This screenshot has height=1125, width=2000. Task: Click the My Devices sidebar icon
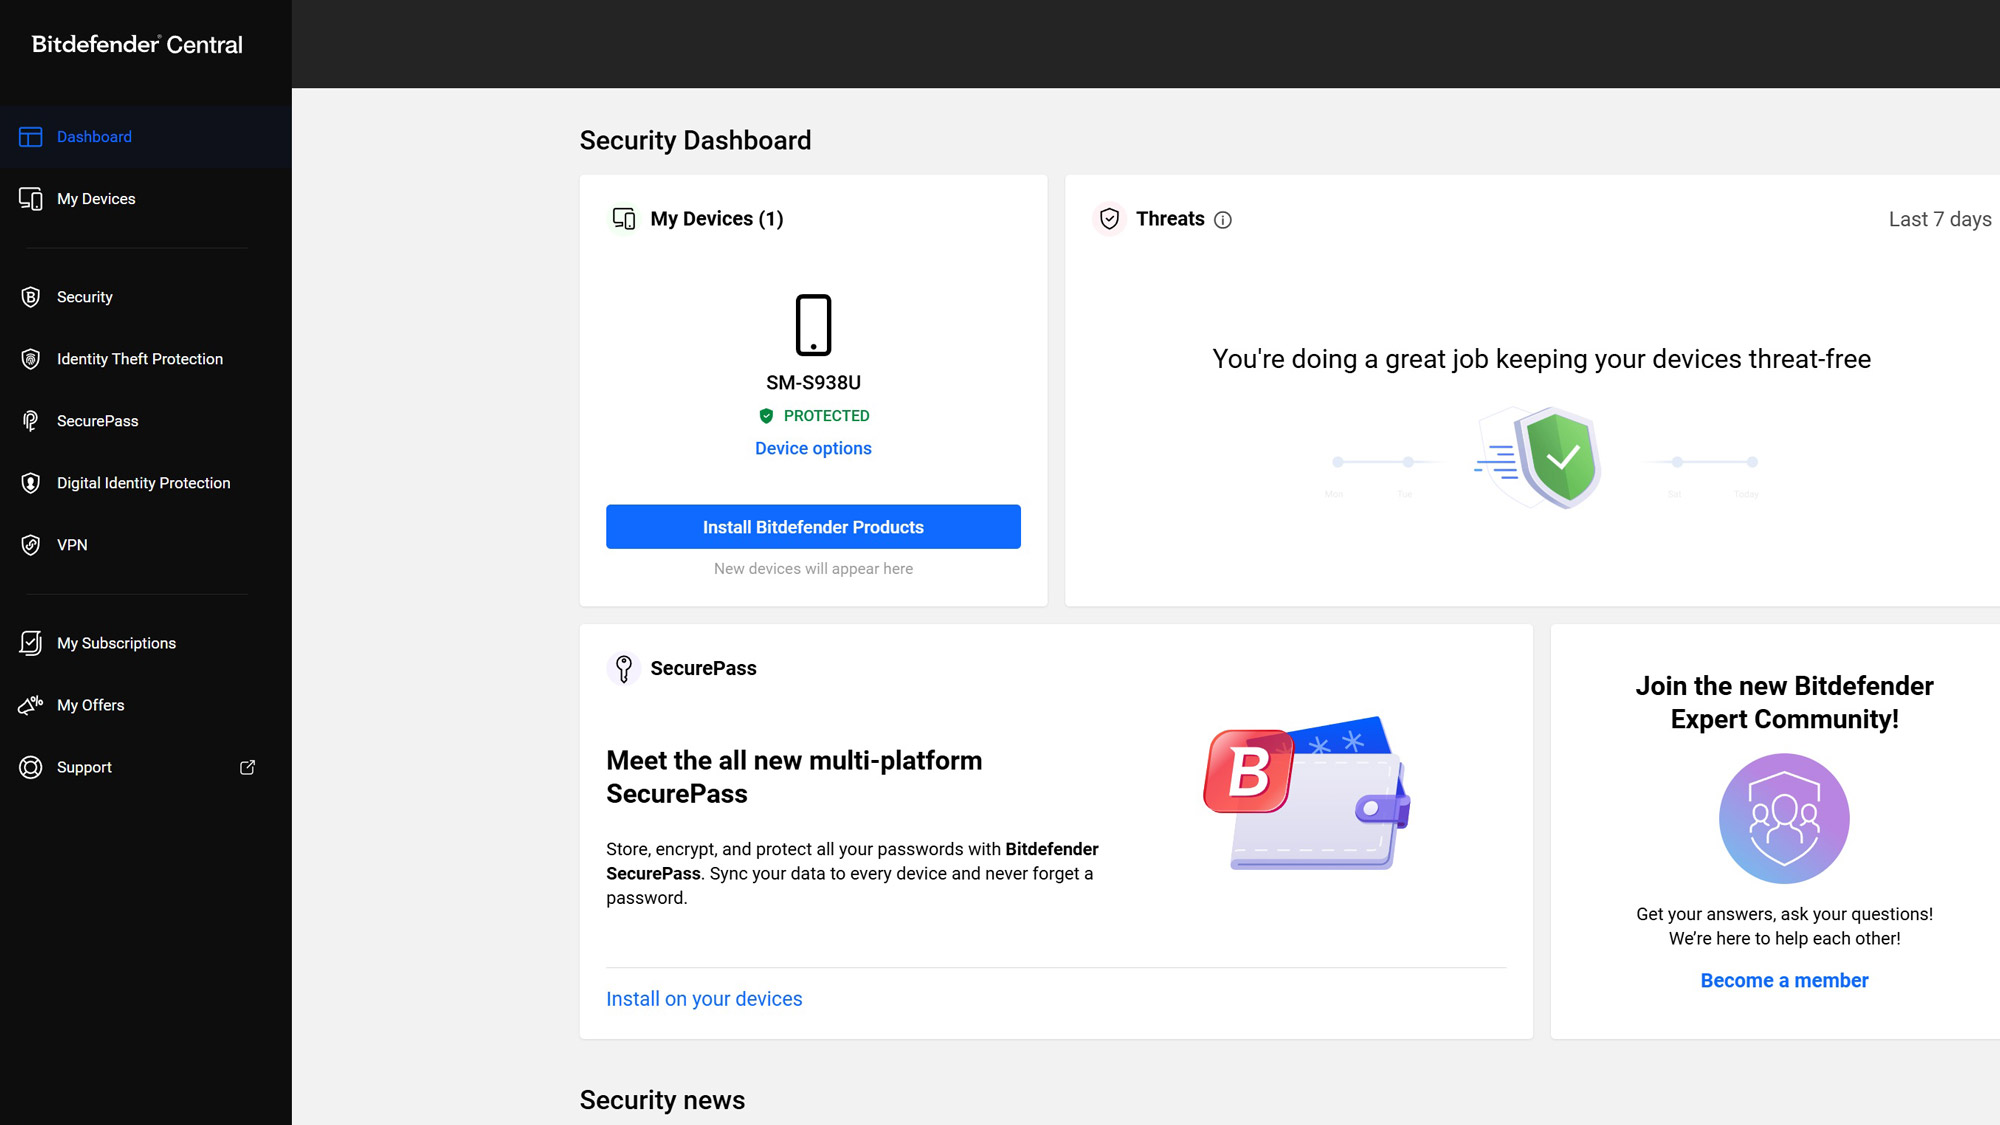point(31,199)
